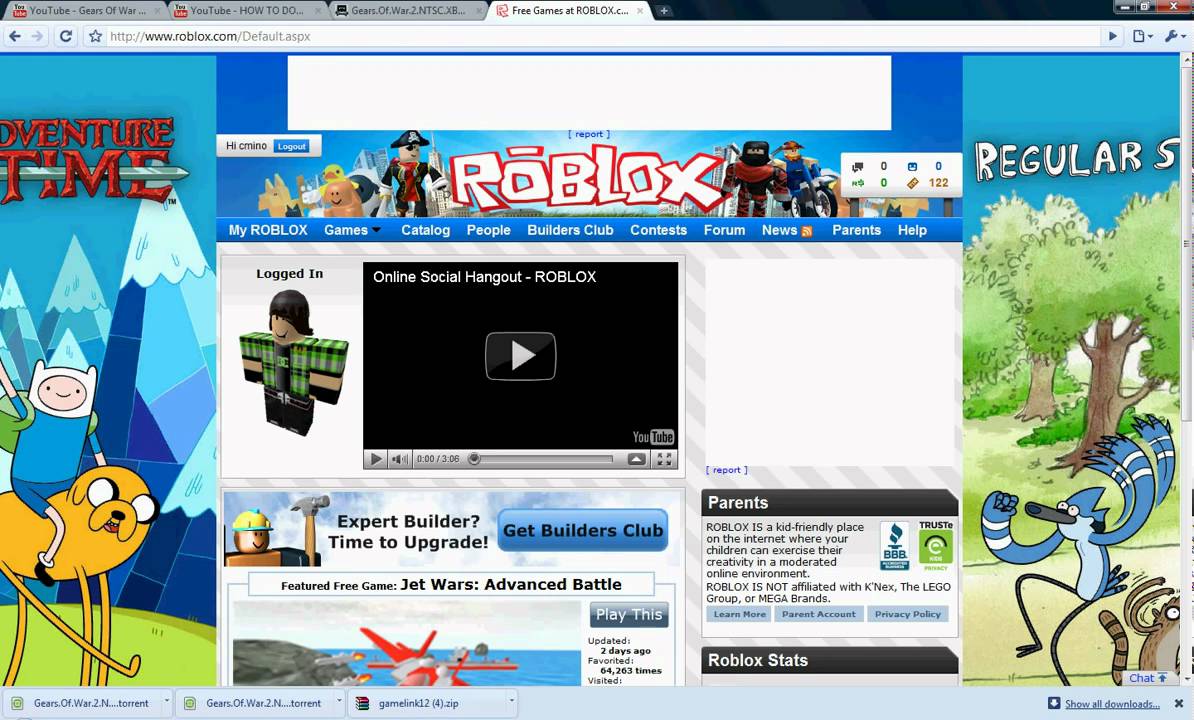Click the News RSS feed icon
1194x720 pixels.
[x=807, y=231]
